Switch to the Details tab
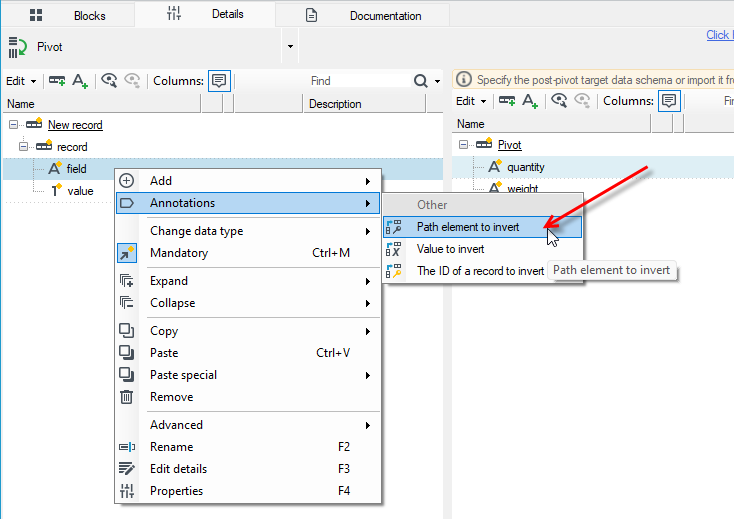 point(205,15)
